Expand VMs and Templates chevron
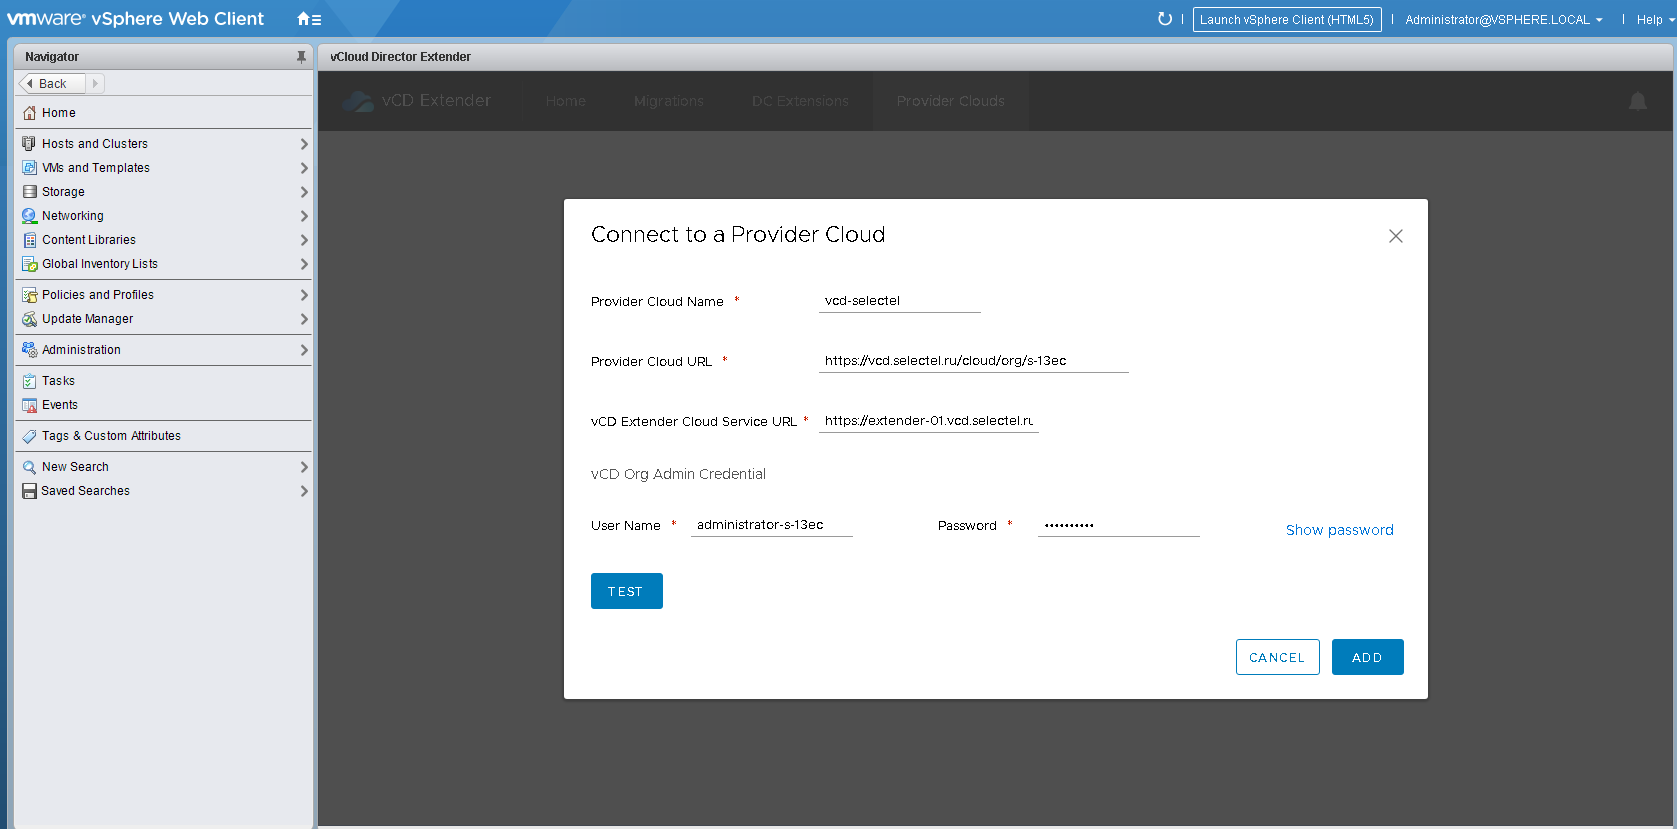Image resolution: width=1677 pixels, height=829 pixels. point(304,168)
